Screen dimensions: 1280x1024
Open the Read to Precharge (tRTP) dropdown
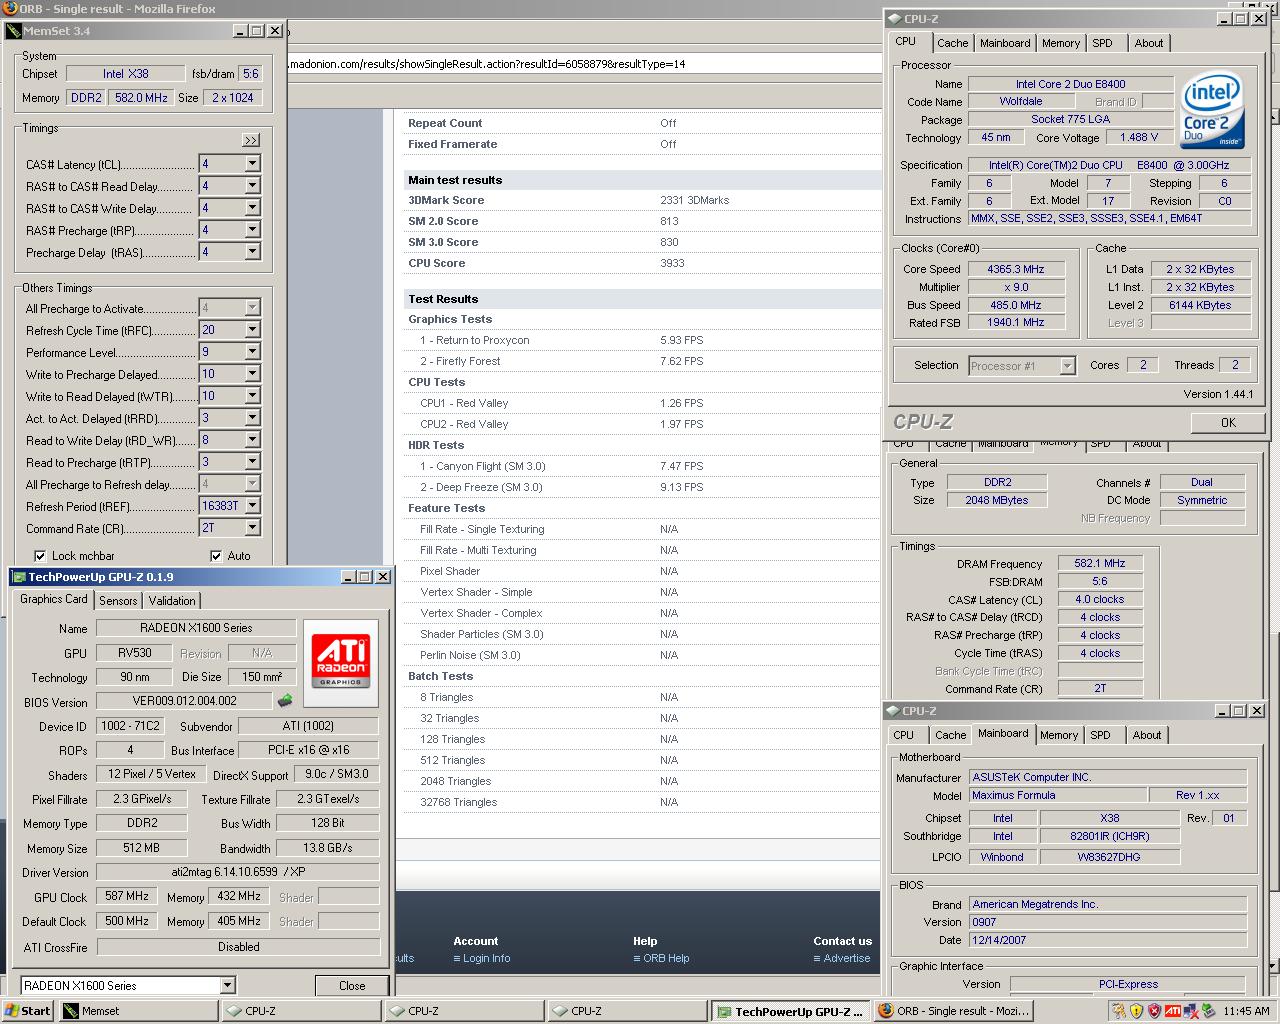(x=252, y=462)
